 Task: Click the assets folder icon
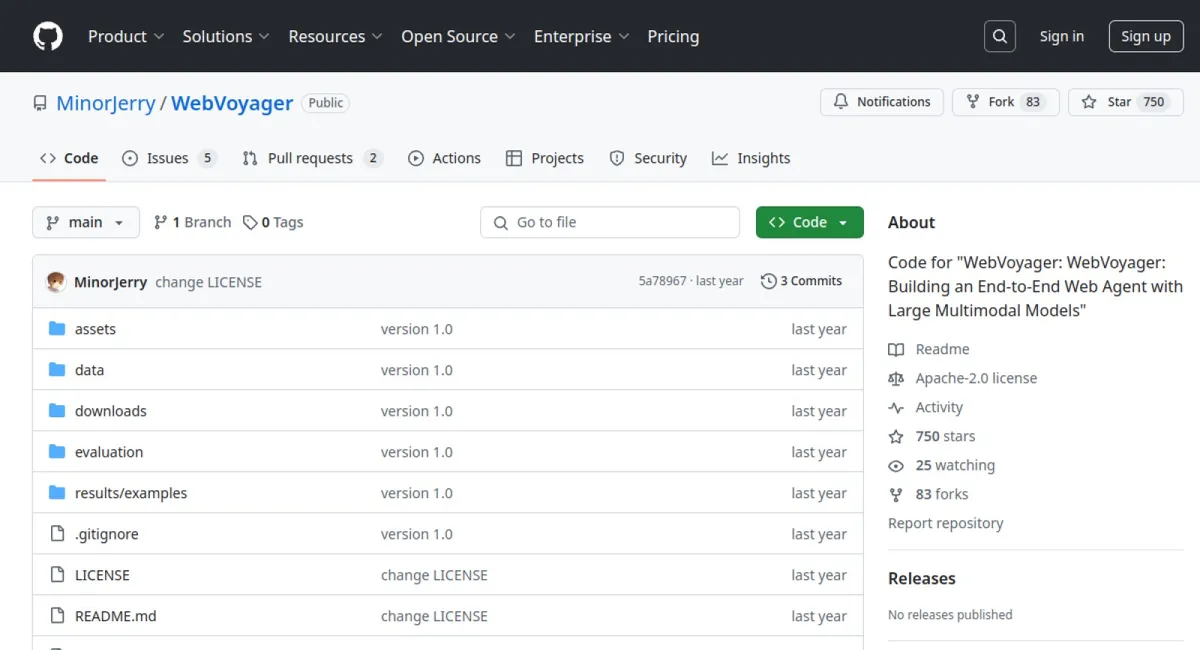click(x=57, y=329)
